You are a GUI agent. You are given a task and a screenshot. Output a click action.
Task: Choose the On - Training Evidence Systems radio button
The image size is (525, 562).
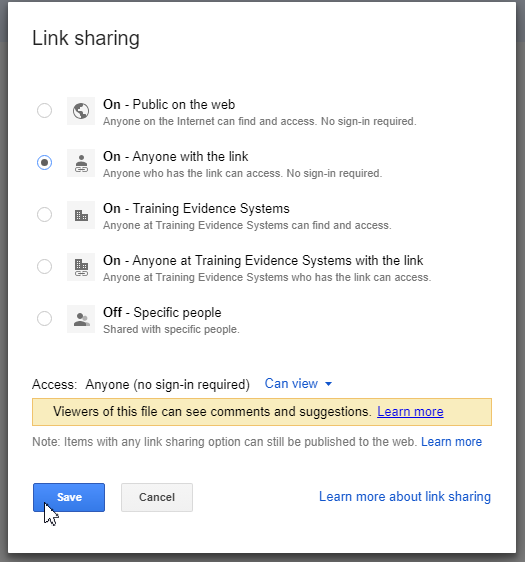tap(44, 214)
